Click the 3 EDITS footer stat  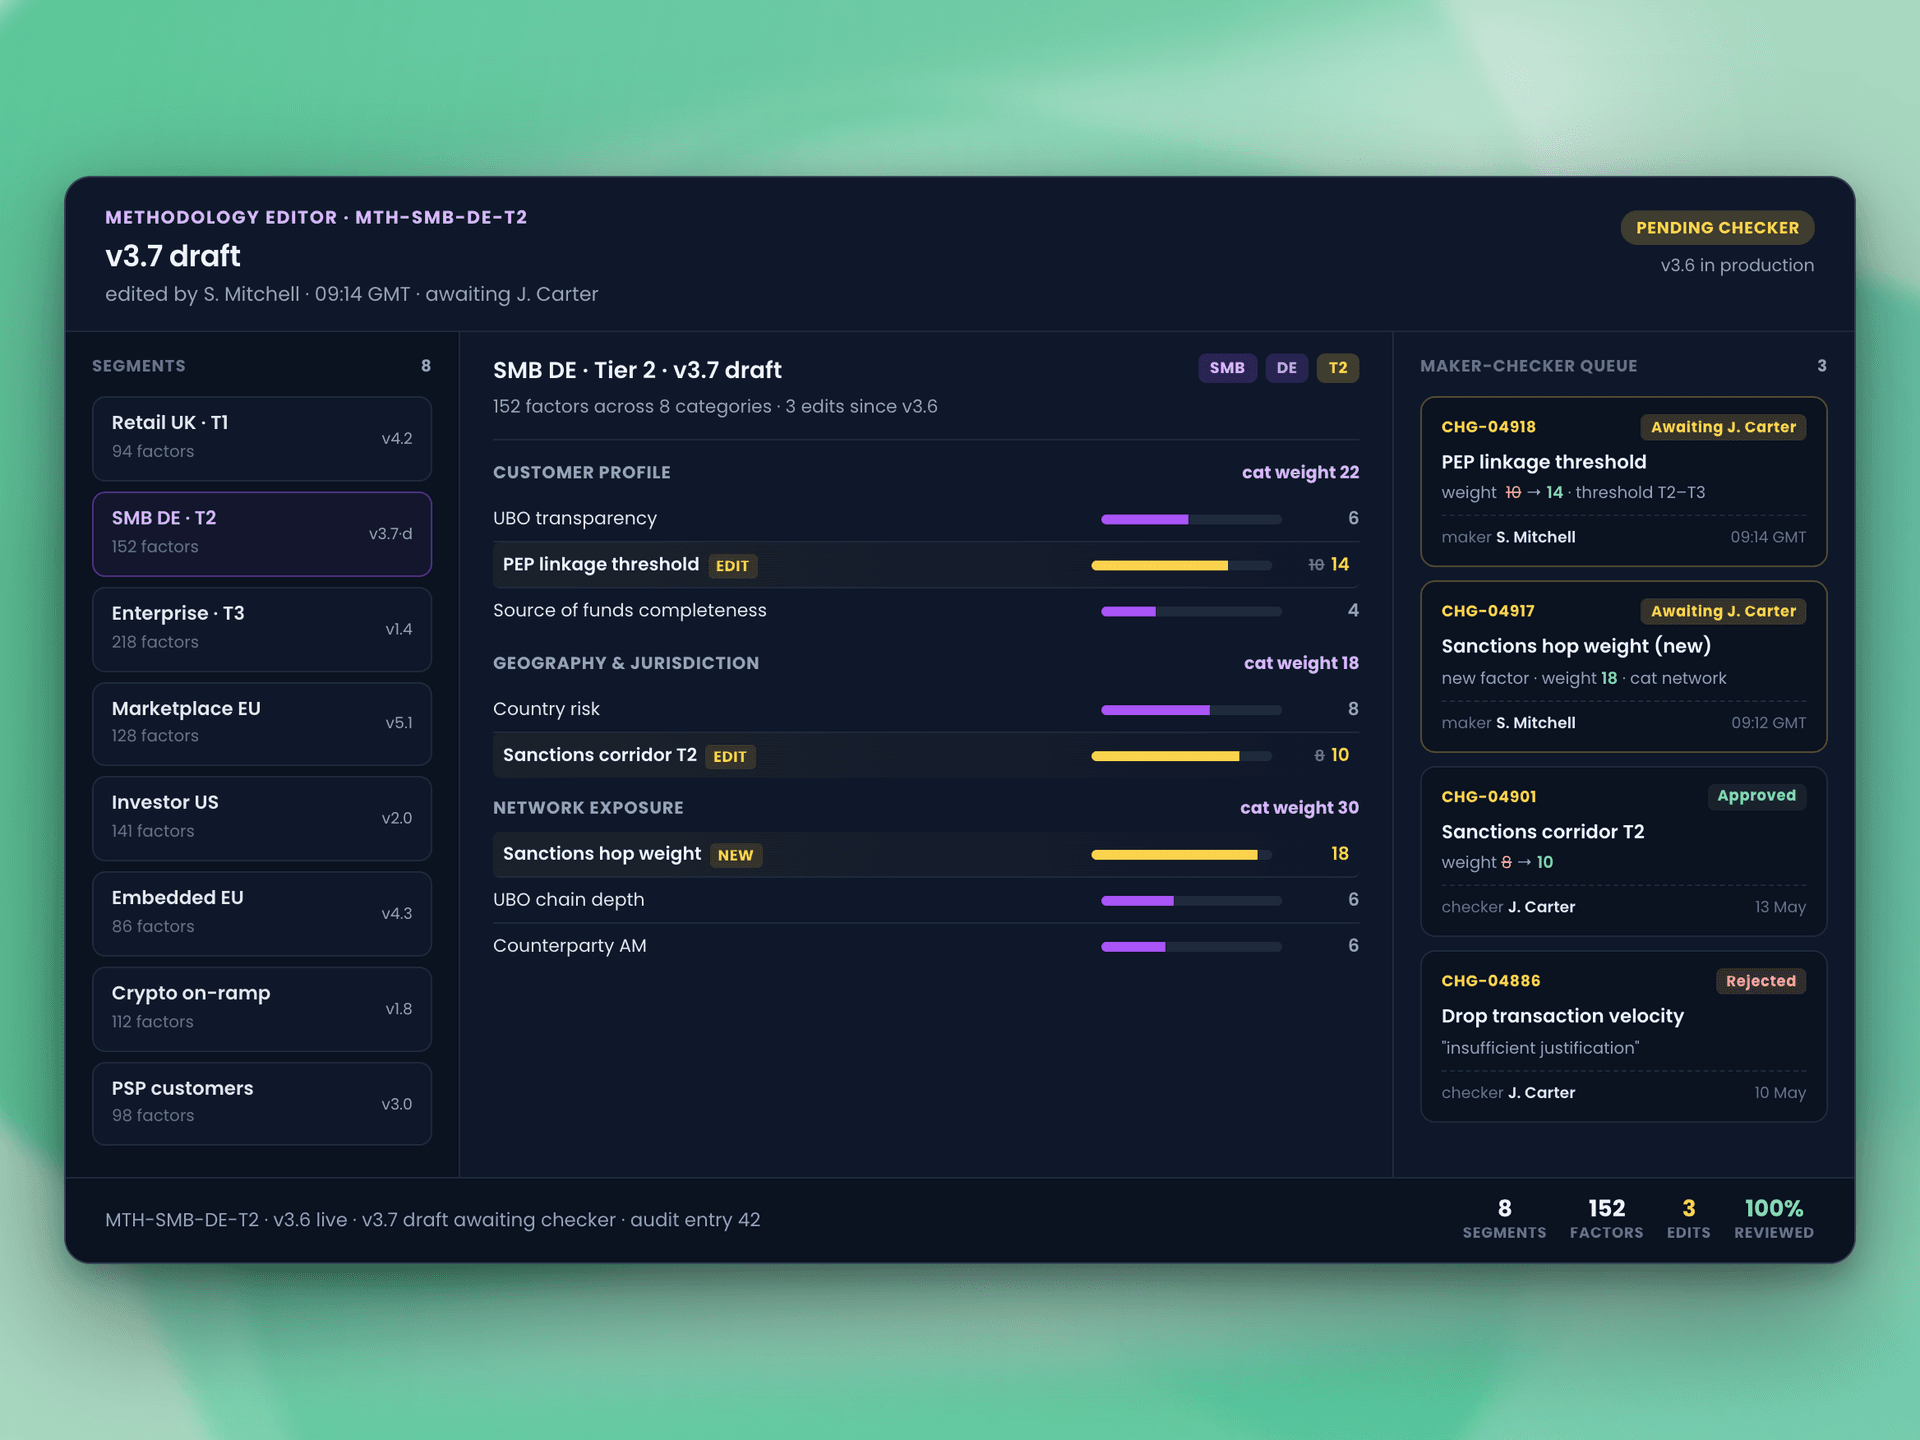coord(1688,1218)
